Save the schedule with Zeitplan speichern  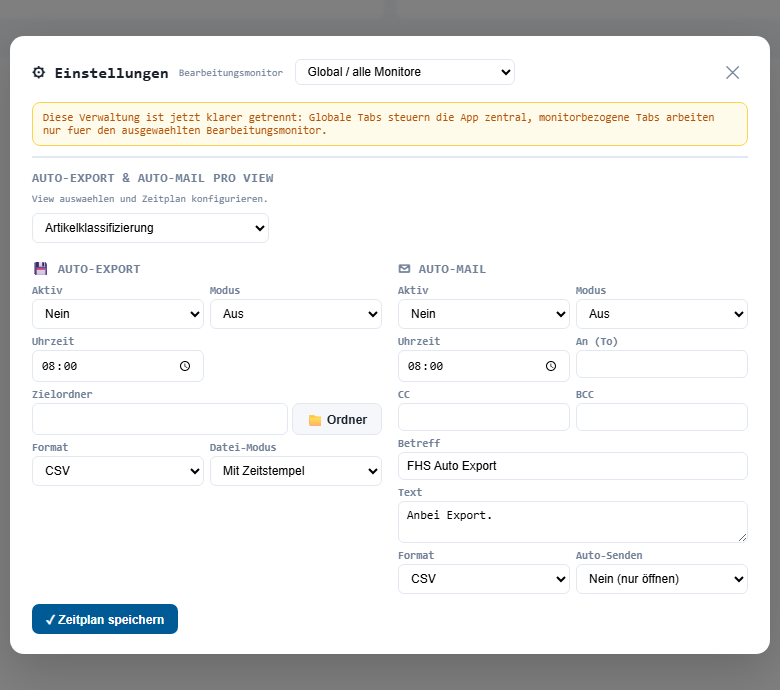coord(105,619)
